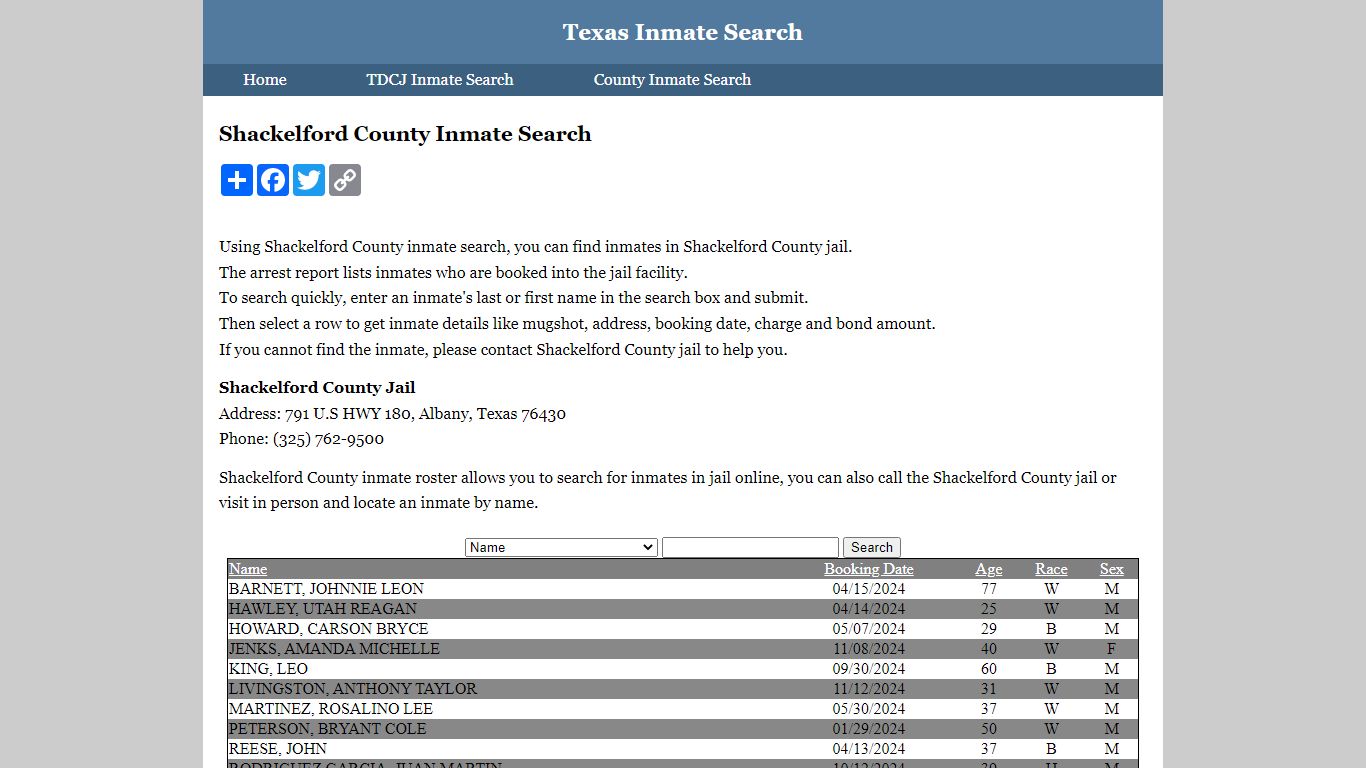Click the Shackelford County Inmate Search heading
Viewport: 1366px width, 768px height.
pyautogui.click(x=405, y=134)
